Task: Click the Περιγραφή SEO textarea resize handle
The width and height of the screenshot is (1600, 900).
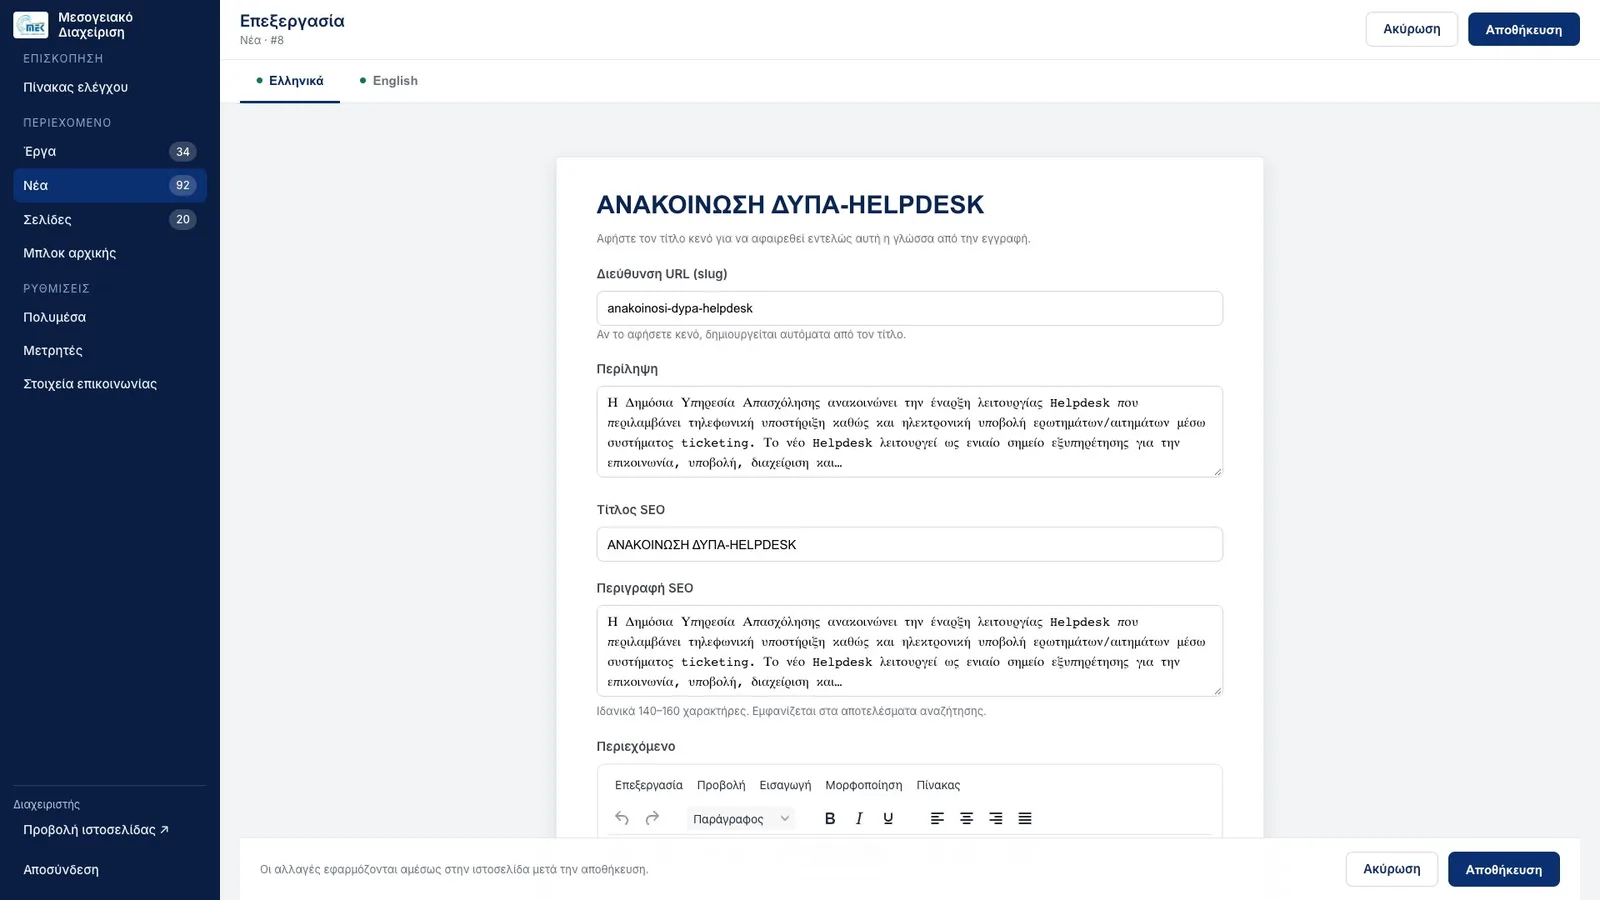Action: [x=1217, y=690]
